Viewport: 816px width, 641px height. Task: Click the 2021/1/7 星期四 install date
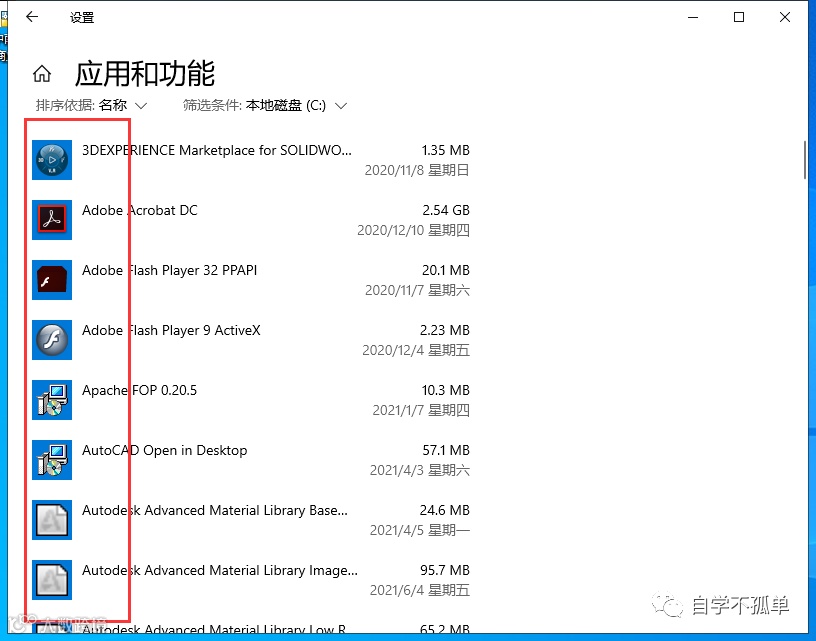[x=421, y=411]
